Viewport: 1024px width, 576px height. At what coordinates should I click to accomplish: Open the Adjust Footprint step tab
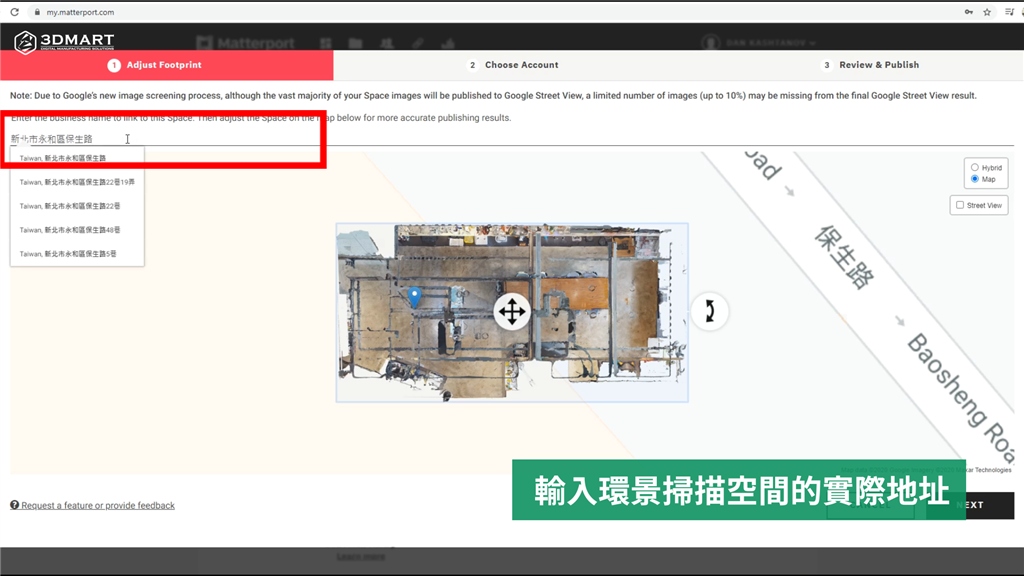coord(167,65)
